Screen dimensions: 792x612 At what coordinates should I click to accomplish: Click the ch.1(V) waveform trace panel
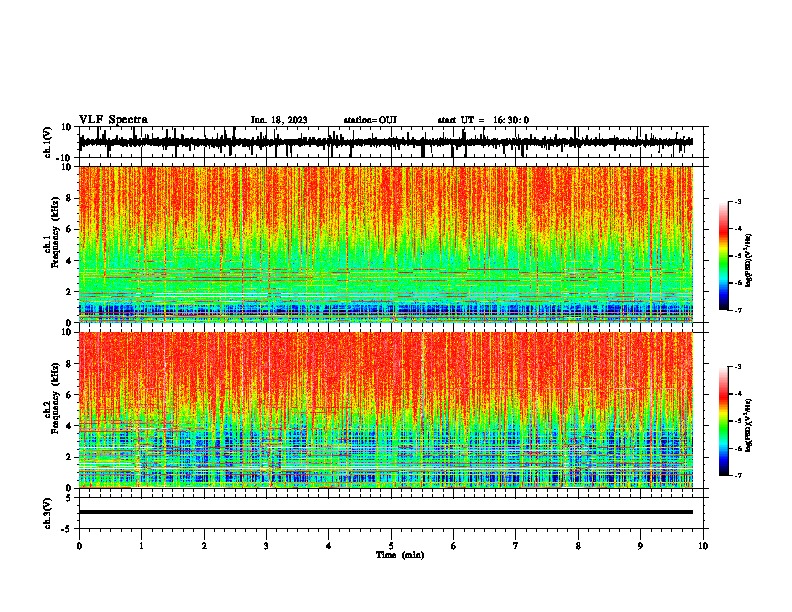point(393,142)
